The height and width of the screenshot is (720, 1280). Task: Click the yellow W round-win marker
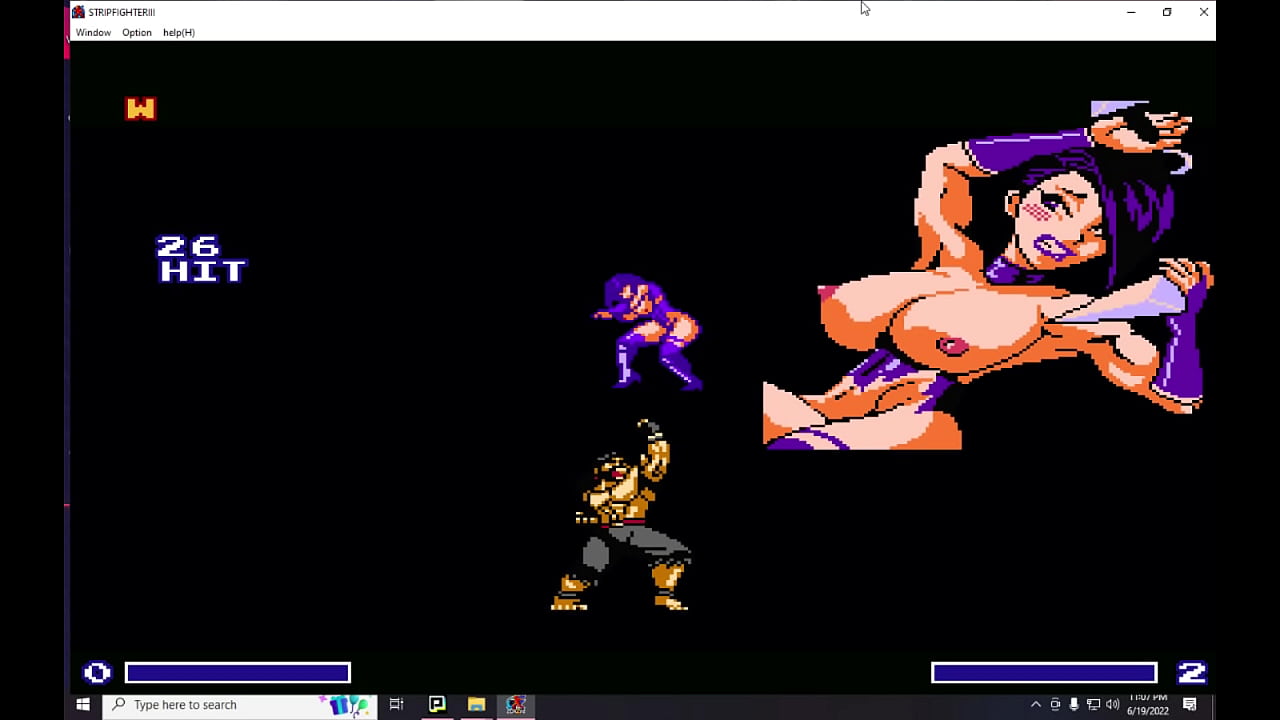pos(140,109)
